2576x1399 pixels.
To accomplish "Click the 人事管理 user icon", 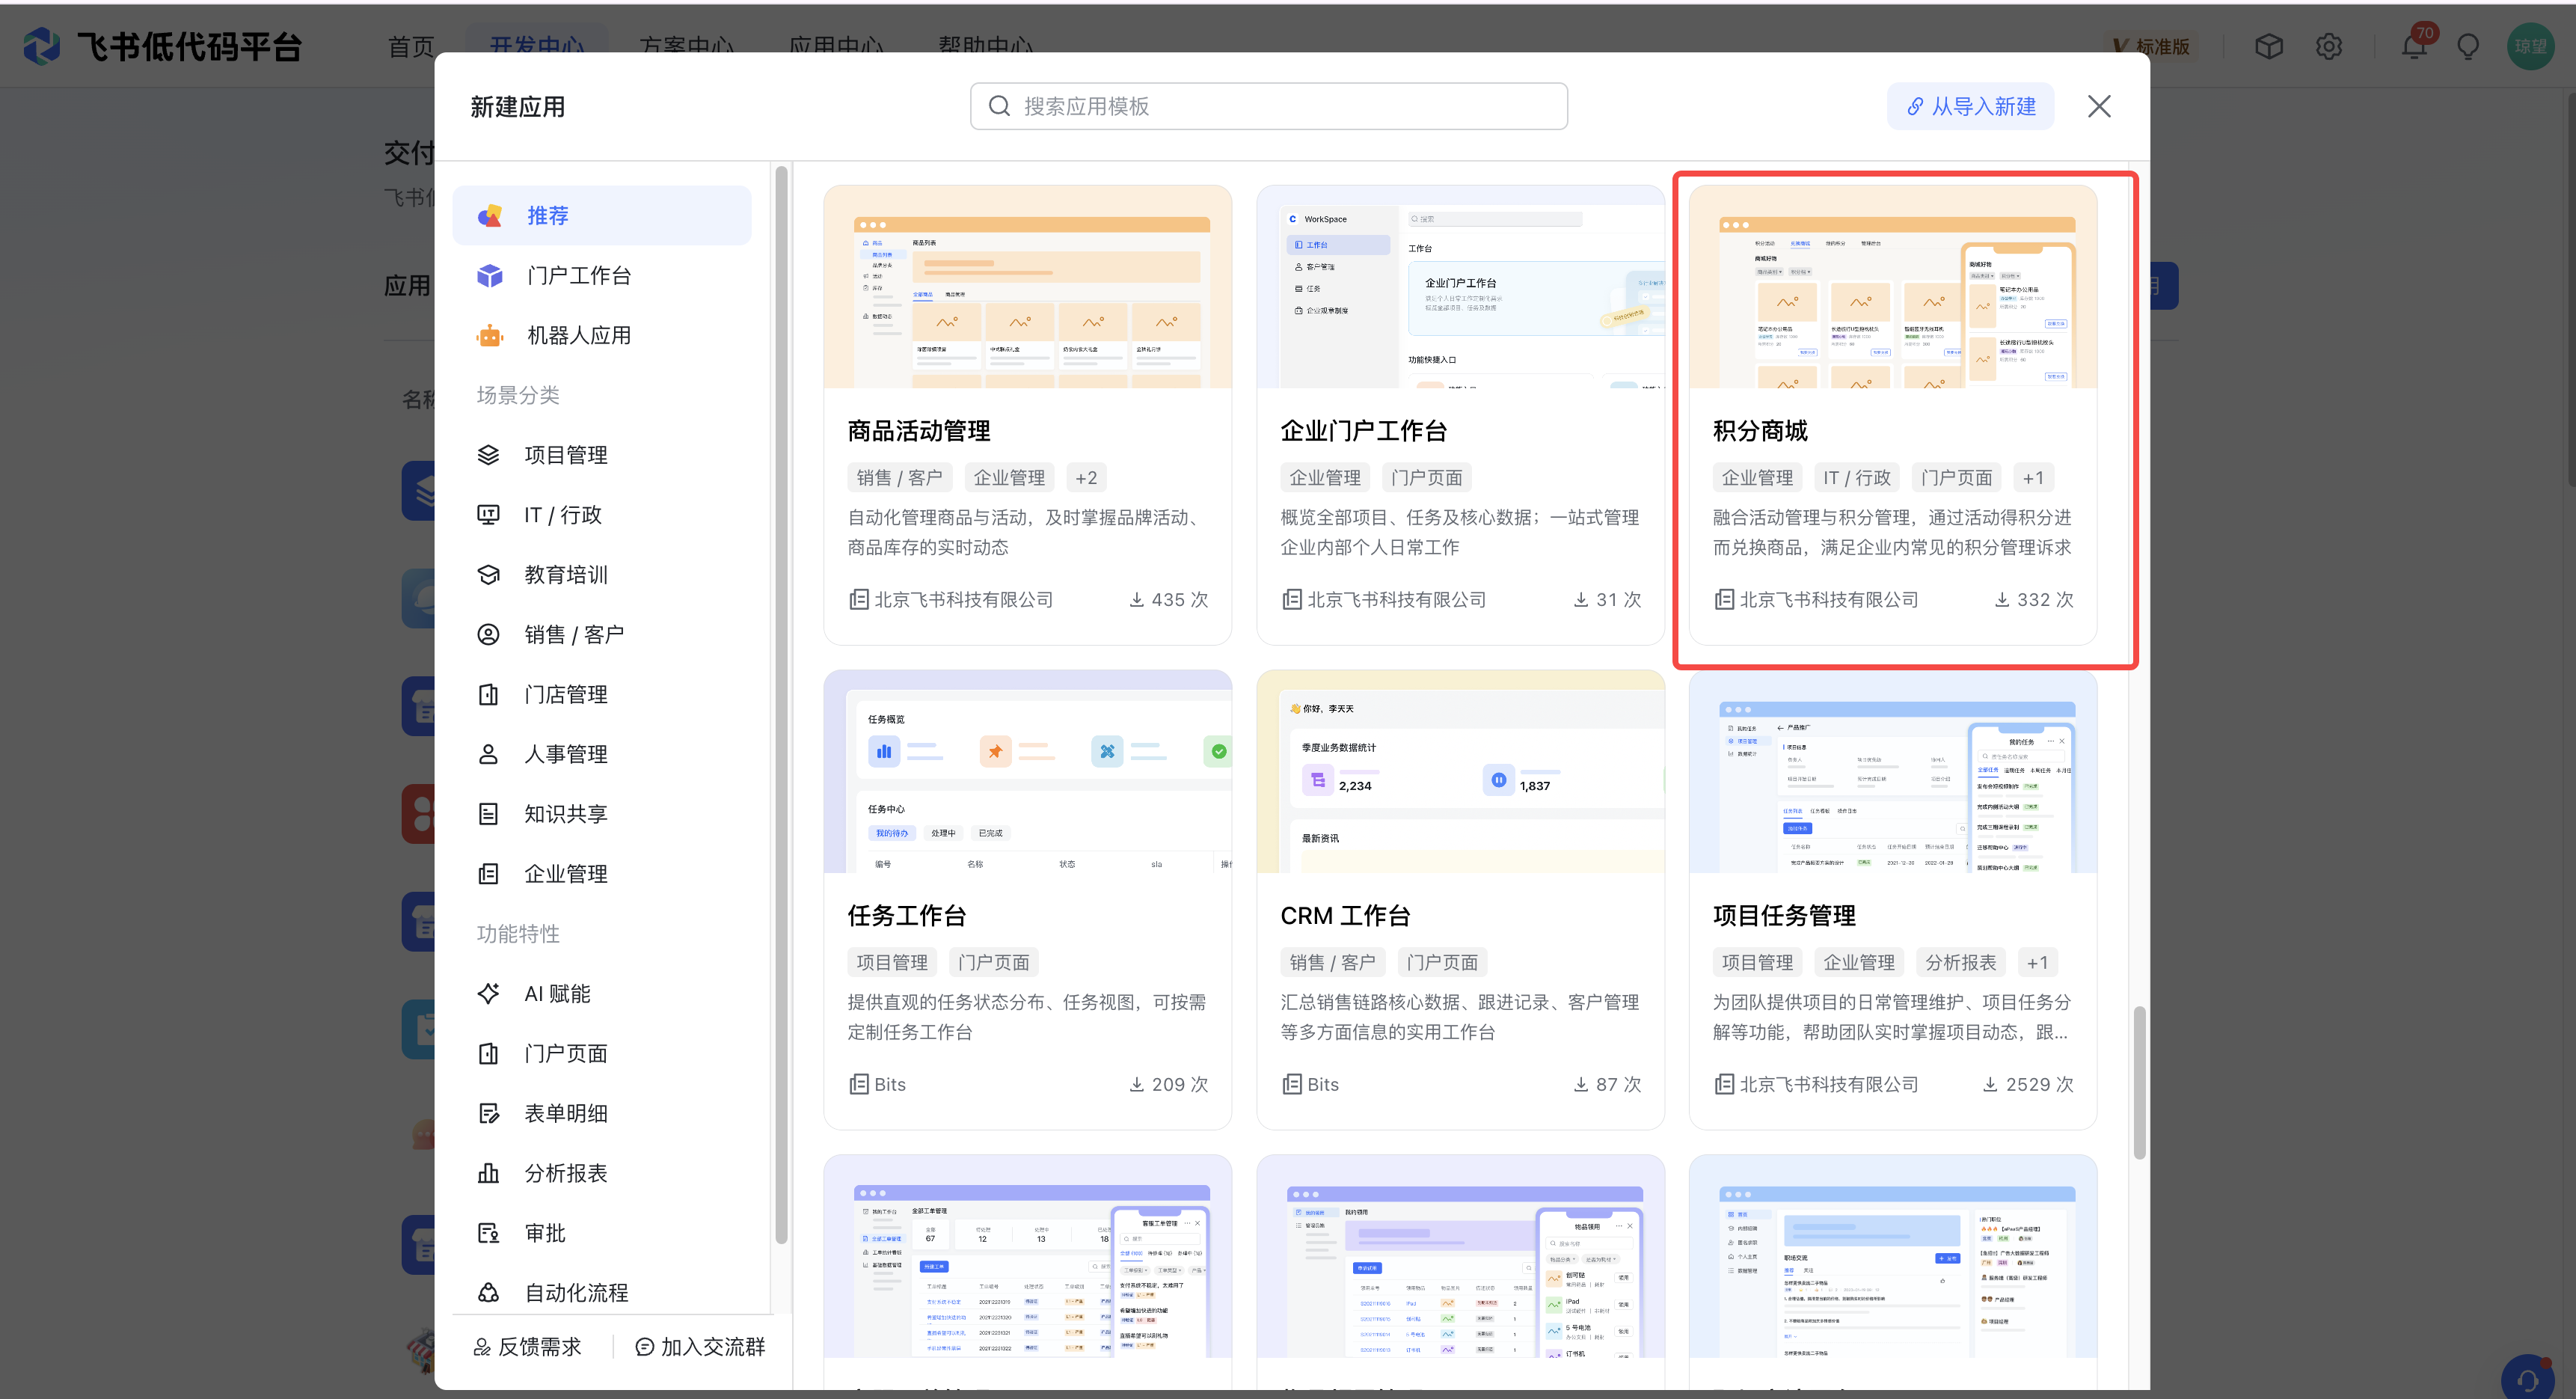I will (488, 755).
